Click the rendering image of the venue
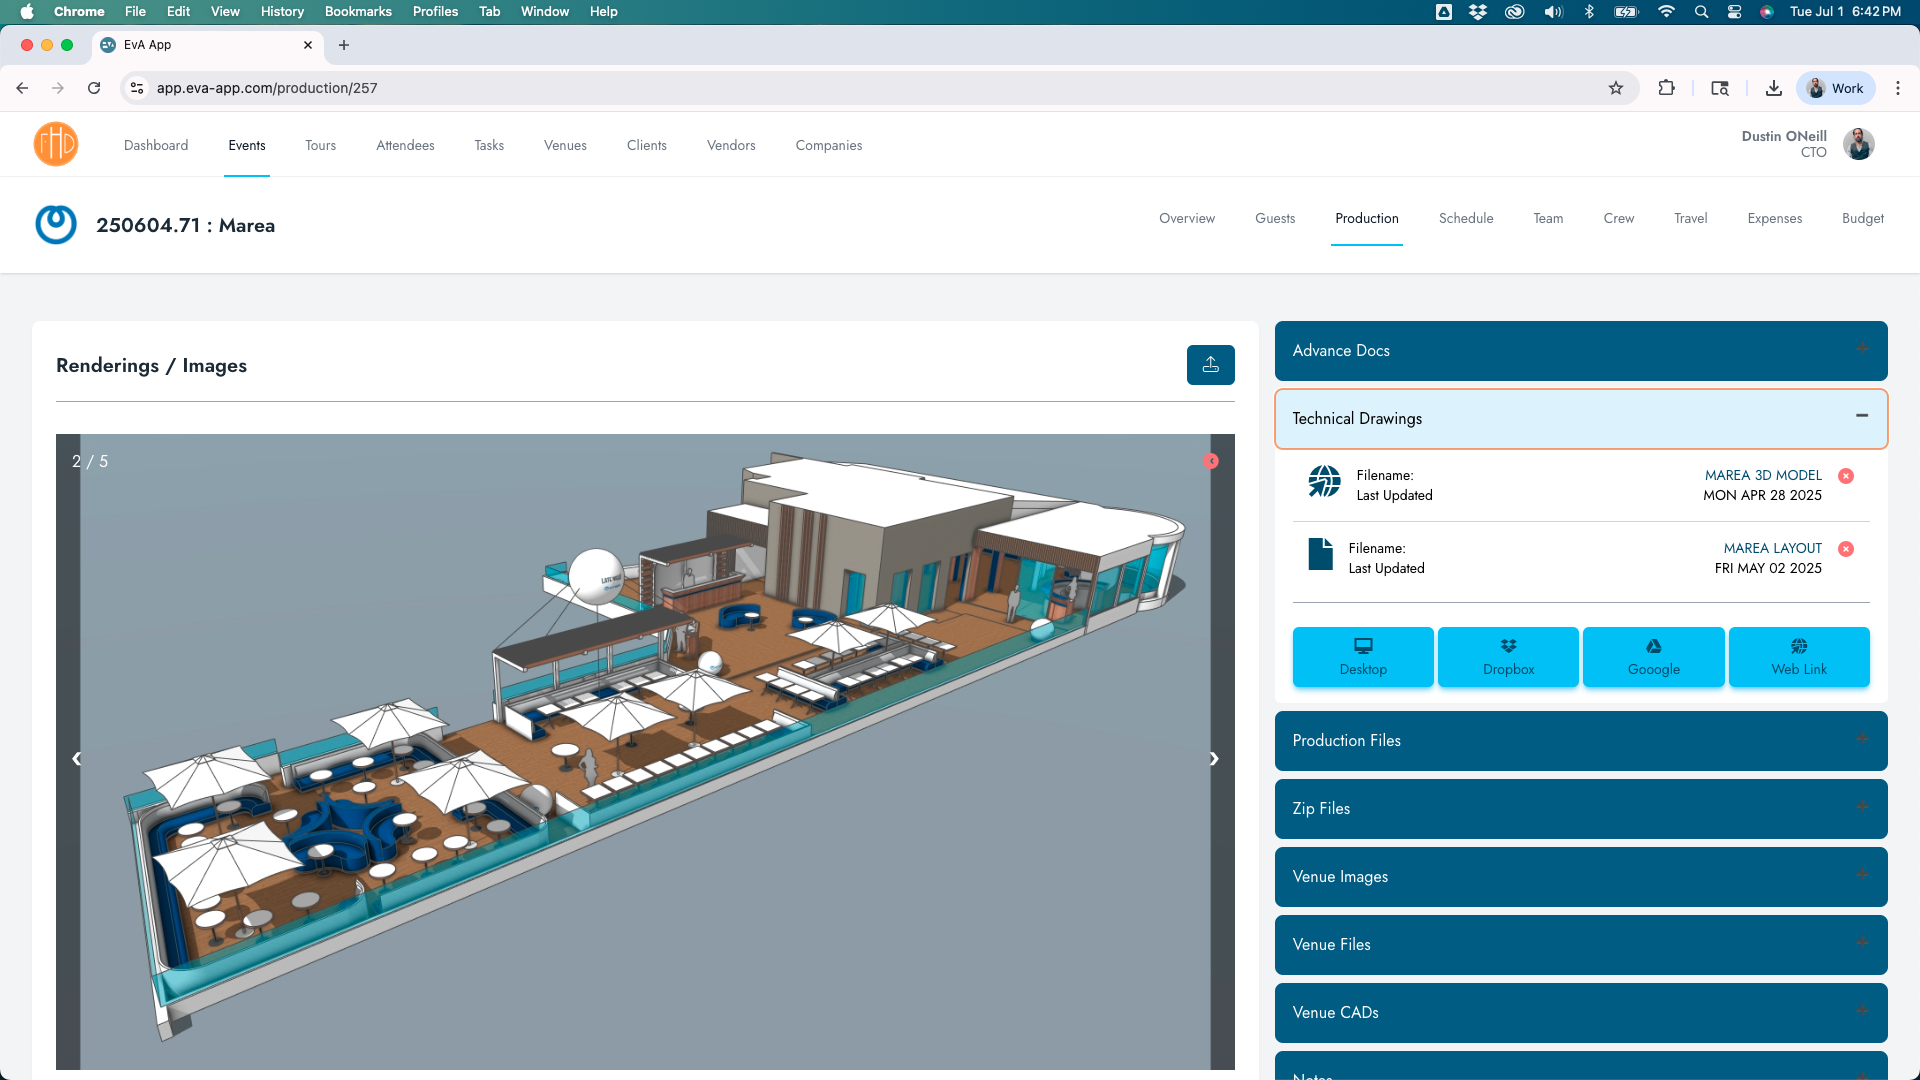 point(645,752)
